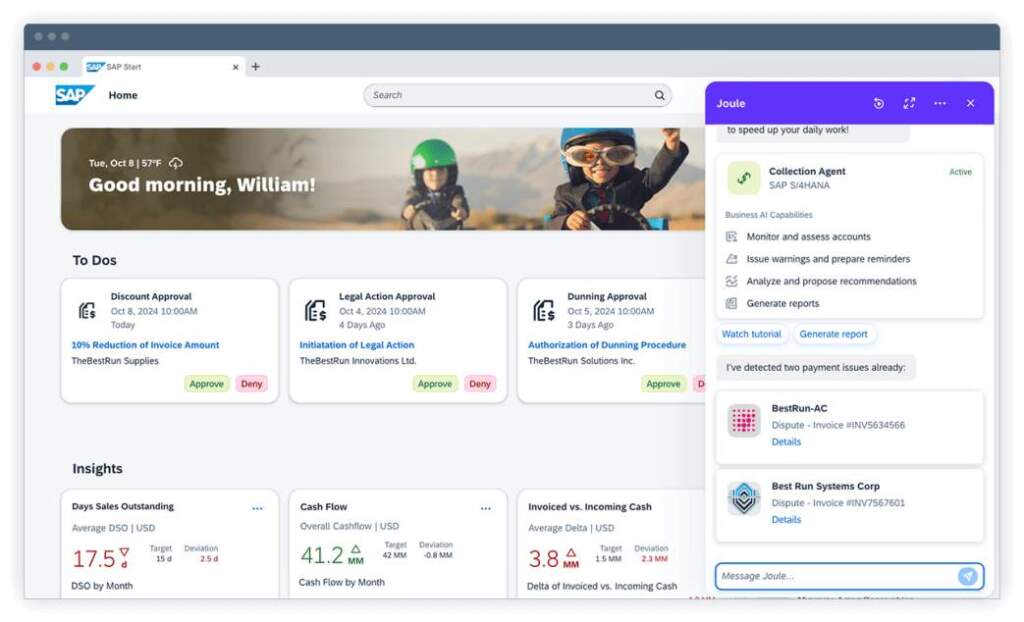Open the Joule options ellipsis menu
Viewport: 1024px width, 622px height.
tap(939, 103)
